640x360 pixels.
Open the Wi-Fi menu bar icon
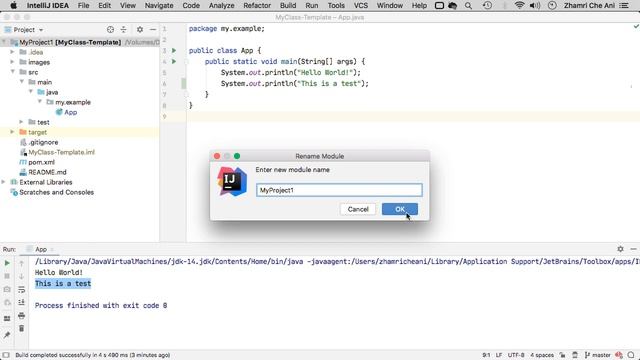[519, 5]
